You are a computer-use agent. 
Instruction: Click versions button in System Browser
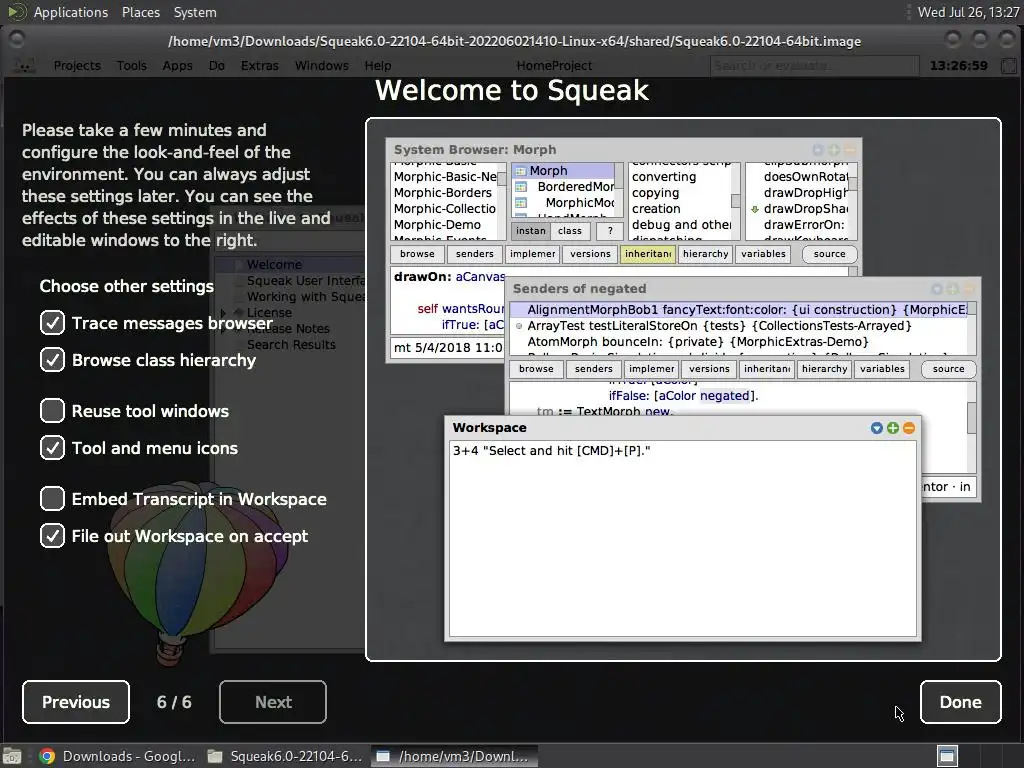pos(590,254)
